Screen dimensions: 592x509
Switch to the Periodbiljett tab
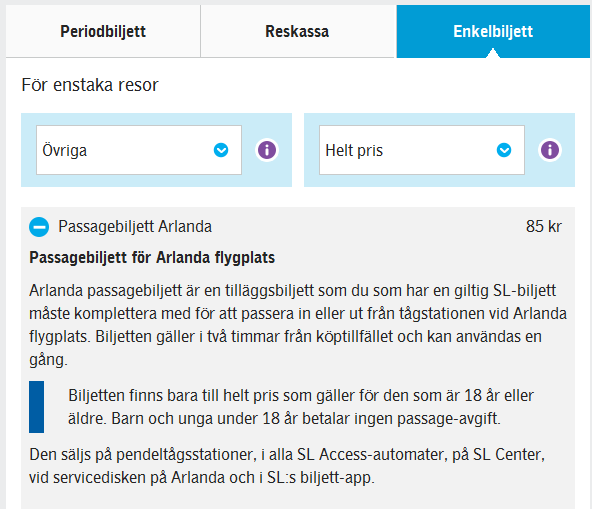point(103,31)
